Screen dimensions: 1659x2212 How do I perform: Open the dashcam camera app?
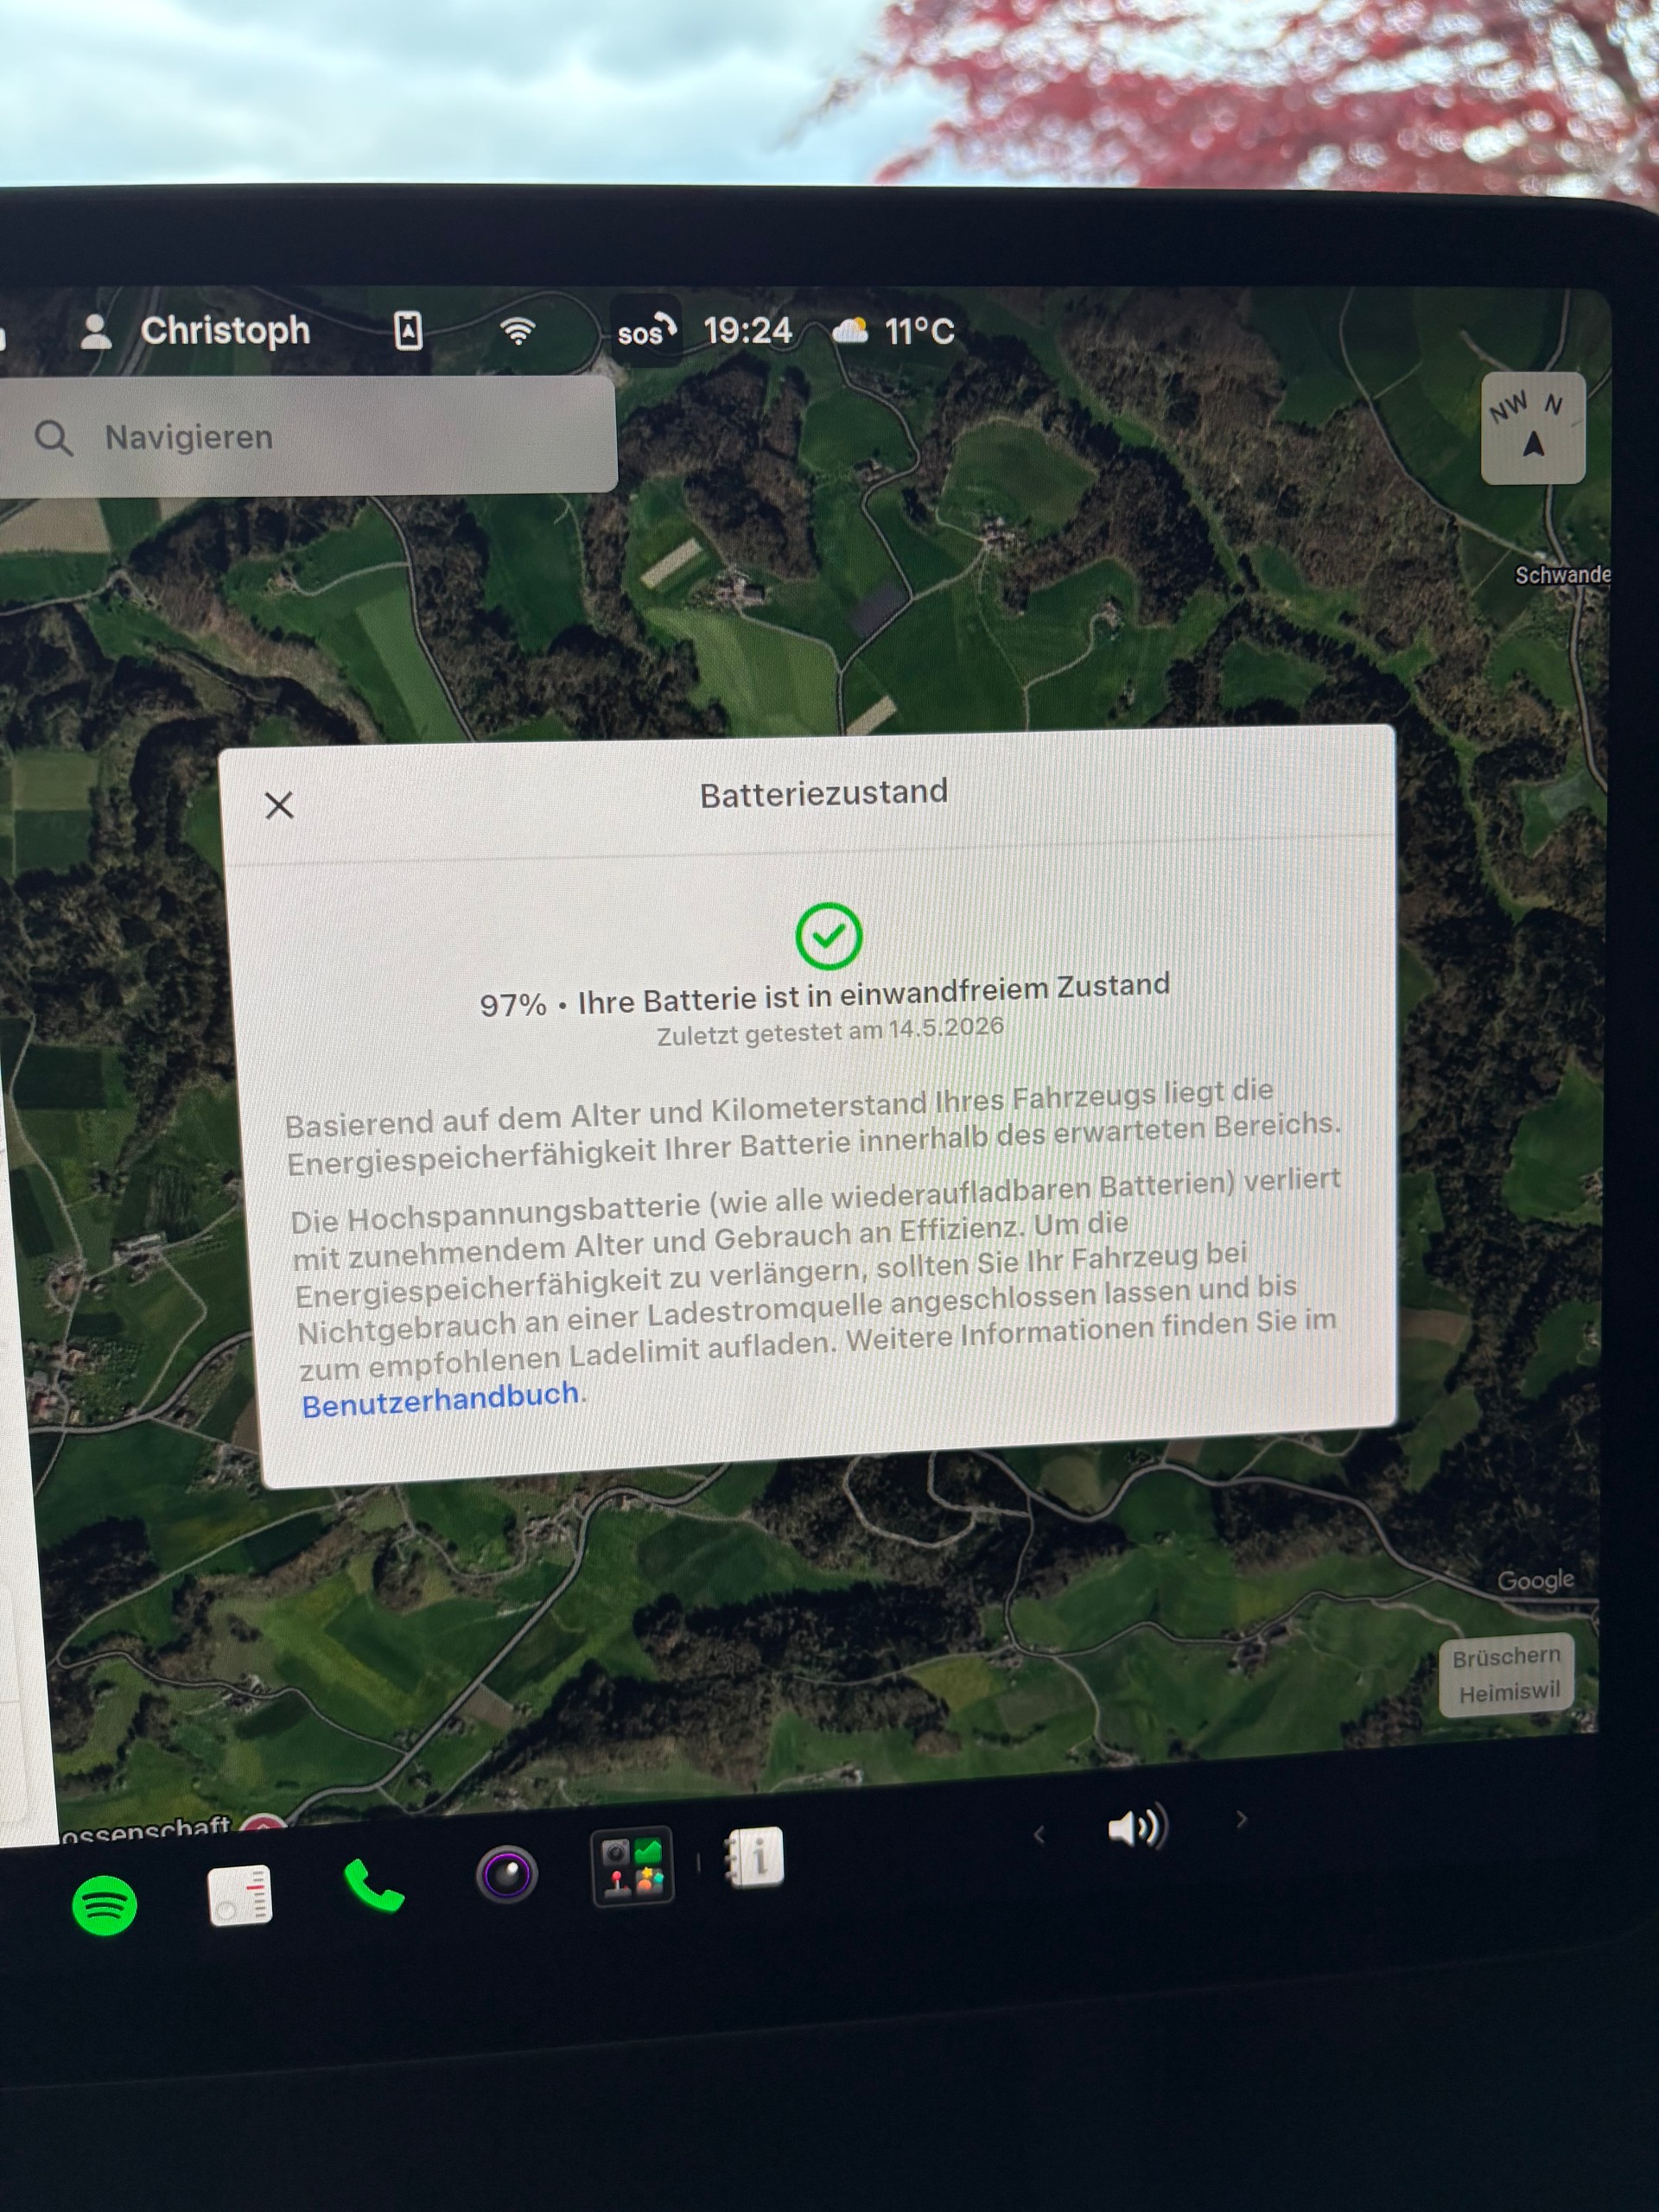coord(507,1874)
